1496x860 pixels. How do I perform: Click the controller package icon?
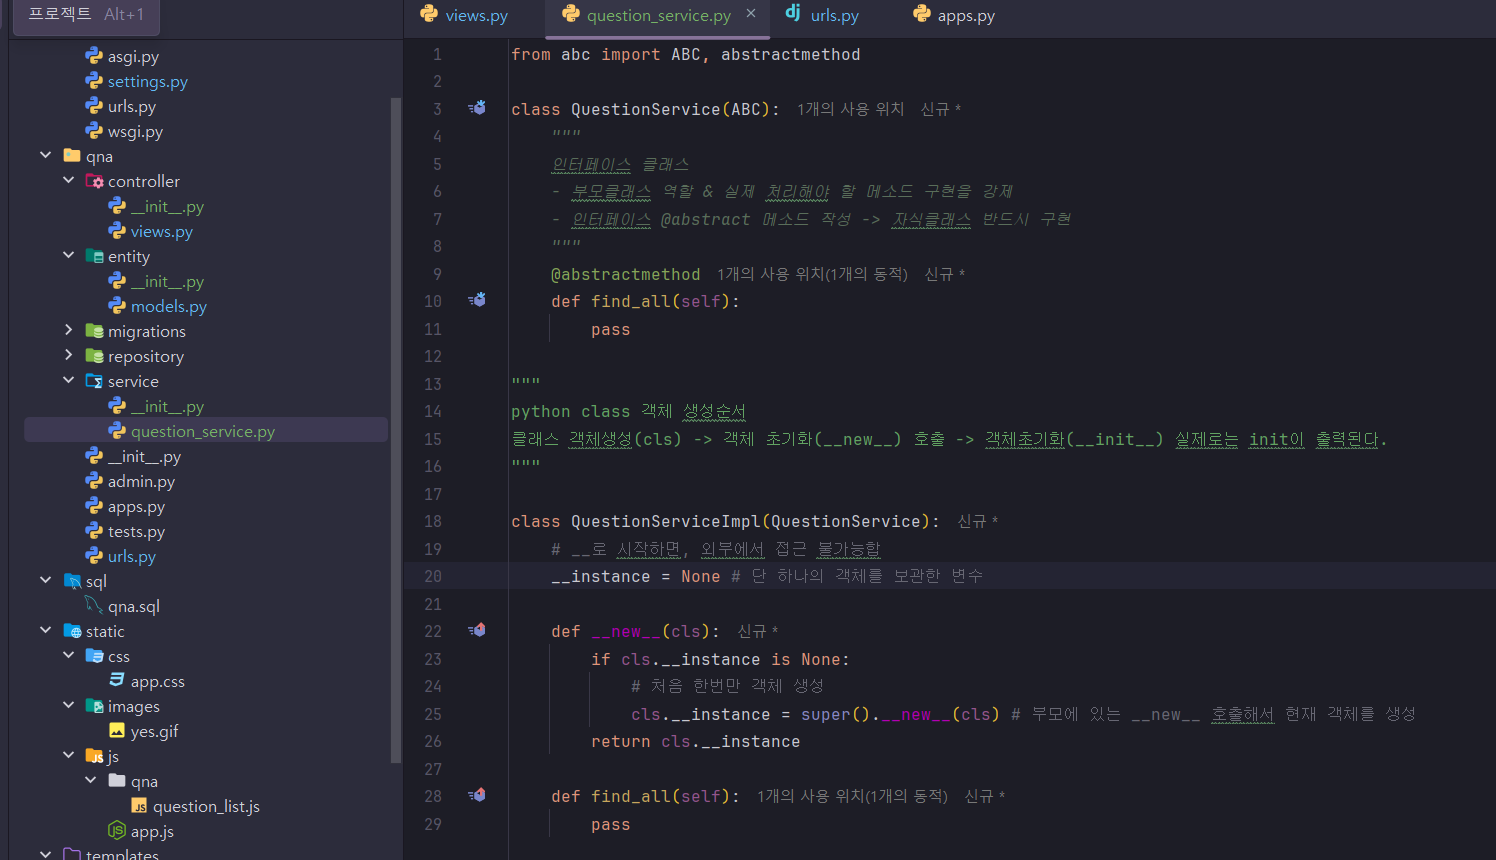pos(94,181)
